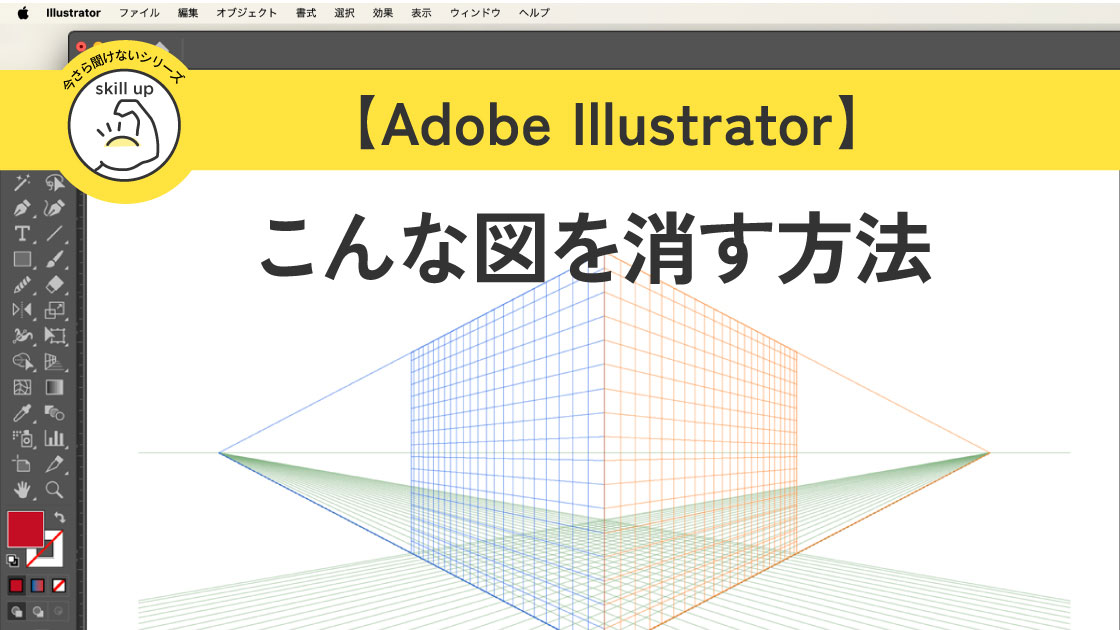The width and height of the screenshot is (1120, 630).
Task: Click the left vanishing point of perspective grid
Action: [220, 453]
